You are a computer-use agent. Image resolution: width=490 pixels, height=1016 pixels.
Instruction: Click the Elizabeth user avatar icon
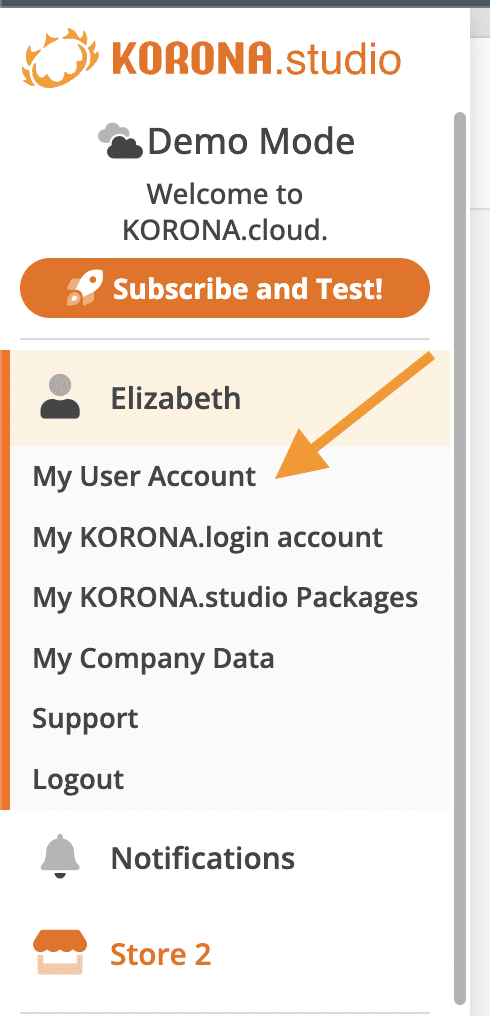point(60,397)
